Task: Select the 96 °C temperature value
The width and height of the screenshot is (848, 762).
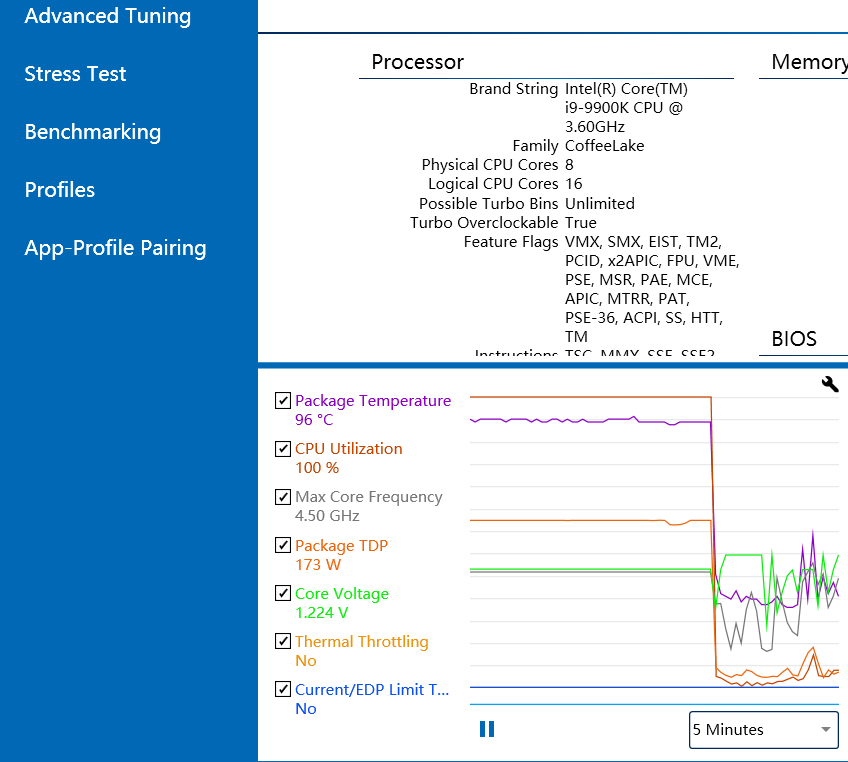Action: [x=314, y=420]
